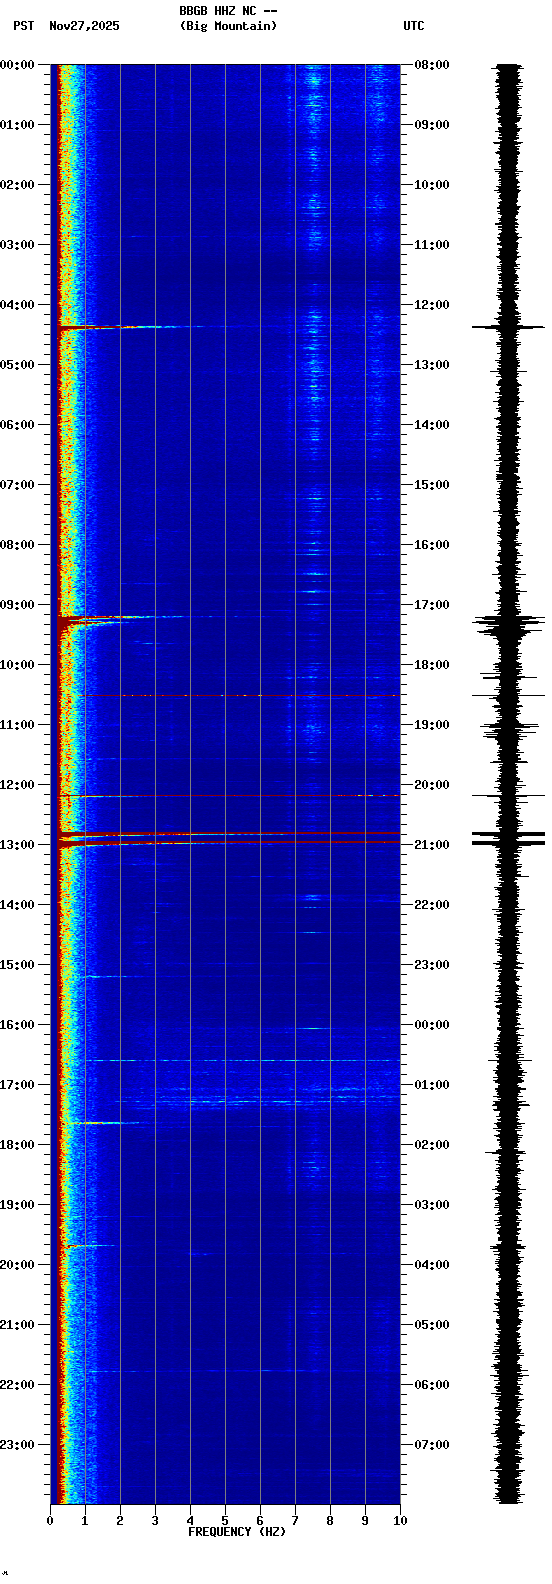Click the PST '13:00' time label
Screen dimensions: 552x1584
pos(17,845)
